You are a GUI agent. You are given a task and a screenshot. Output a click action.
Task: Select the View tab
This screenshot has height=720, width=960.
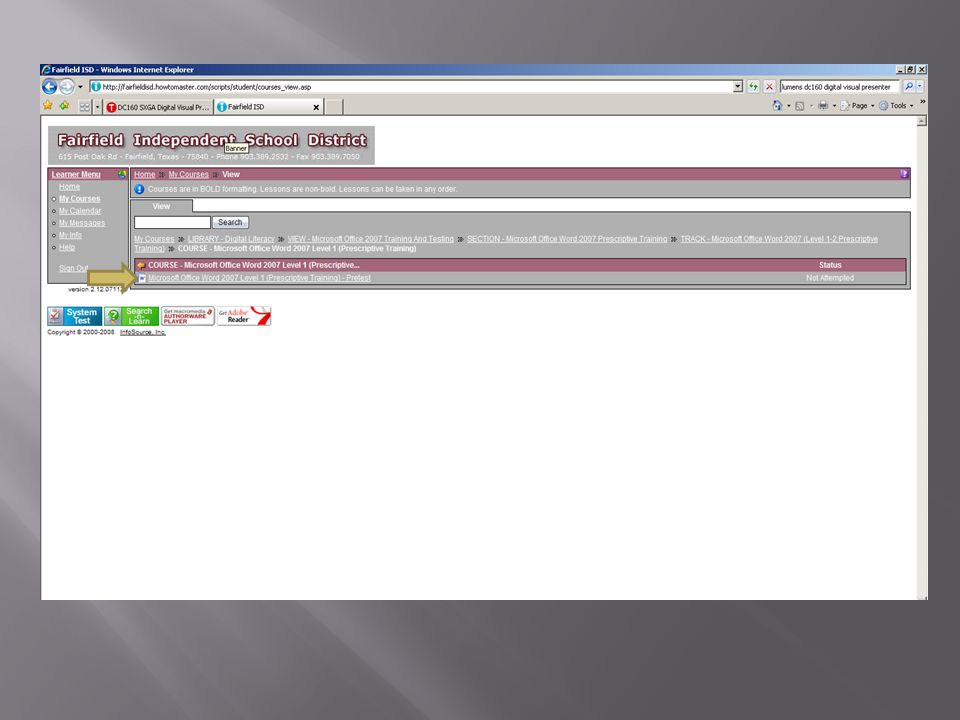(x=162, y=206)
